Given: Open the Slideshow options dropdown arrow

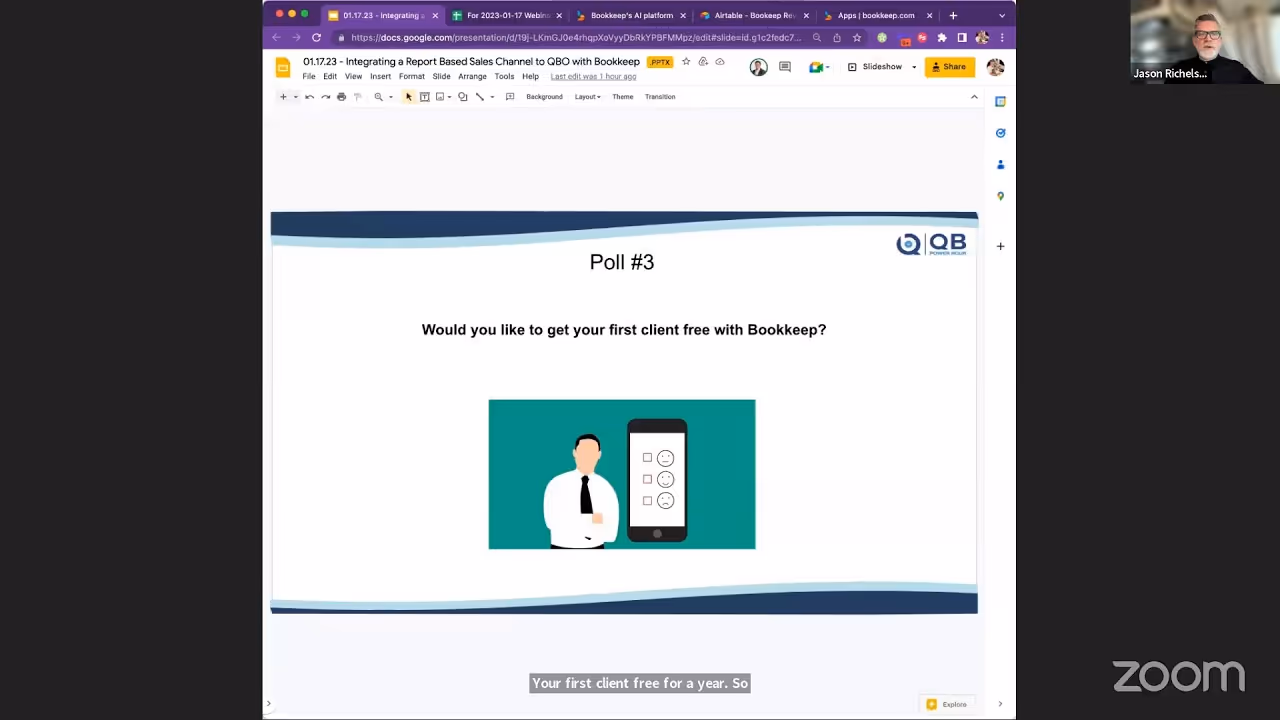Looking at the screenshot, I should tap(914, 67).
